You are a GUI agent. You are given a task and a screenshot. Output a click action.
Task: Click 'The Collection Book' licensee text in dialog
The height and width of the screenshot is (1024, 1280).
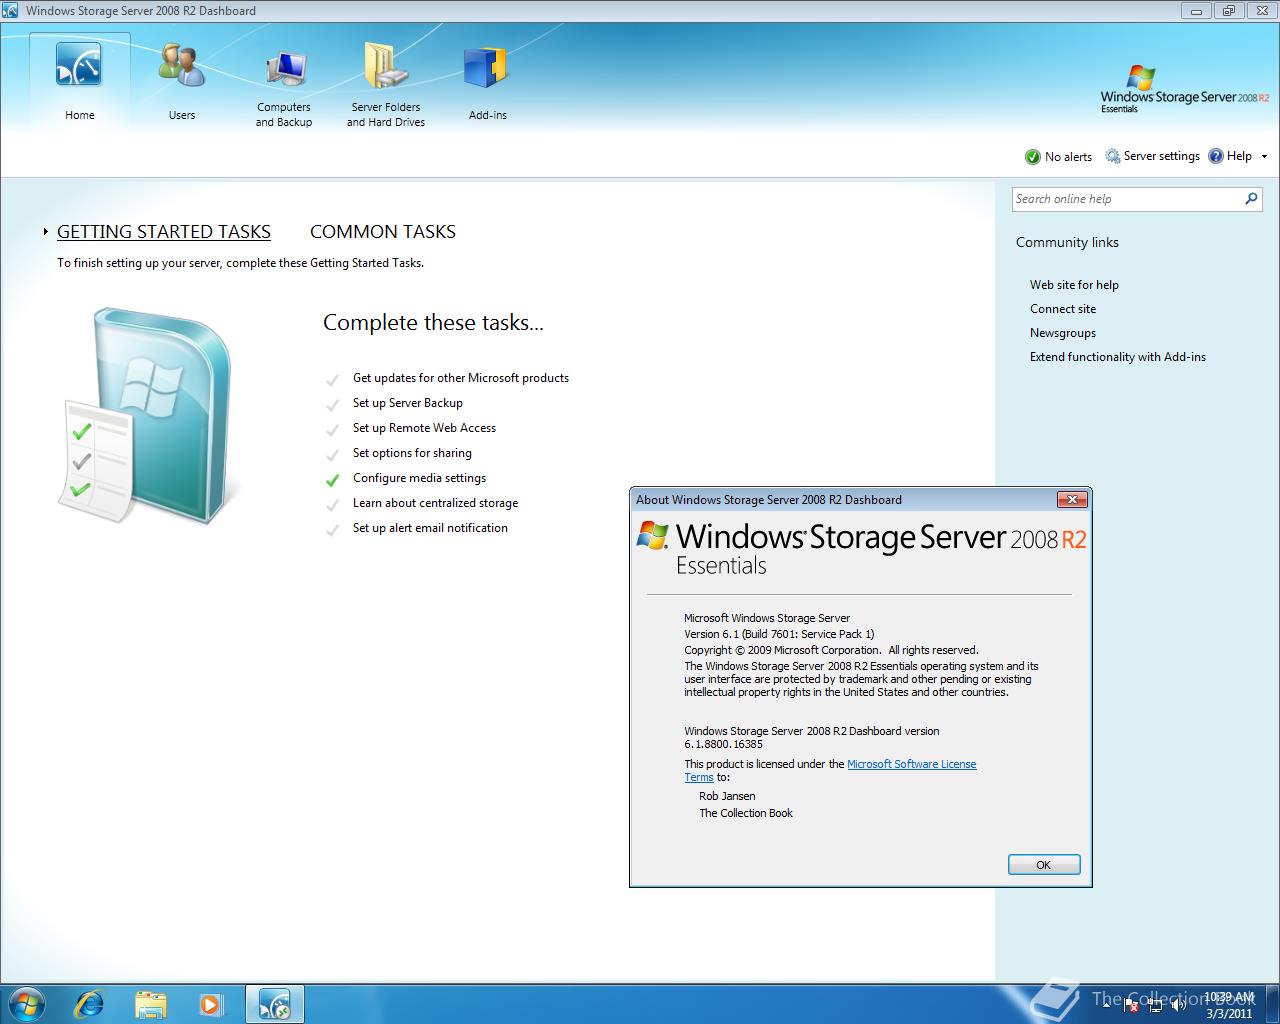pos(746,813)
